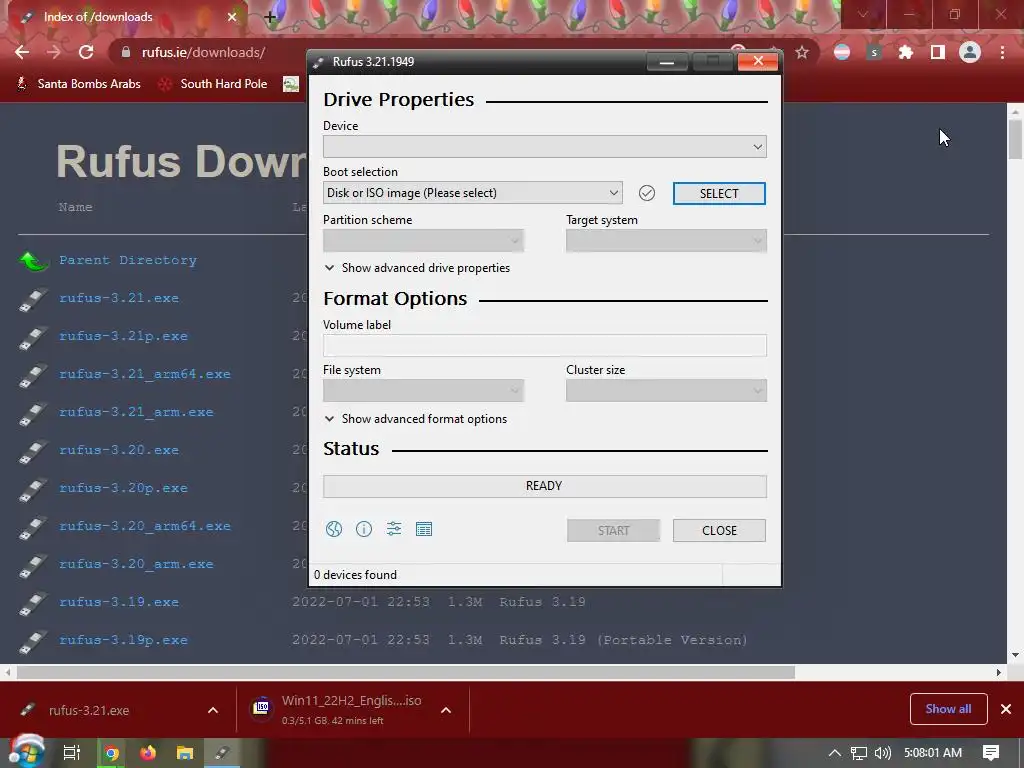Reload the Chrome page
The width and height of the screenshot is (1024, 768).
coord(86,52)
